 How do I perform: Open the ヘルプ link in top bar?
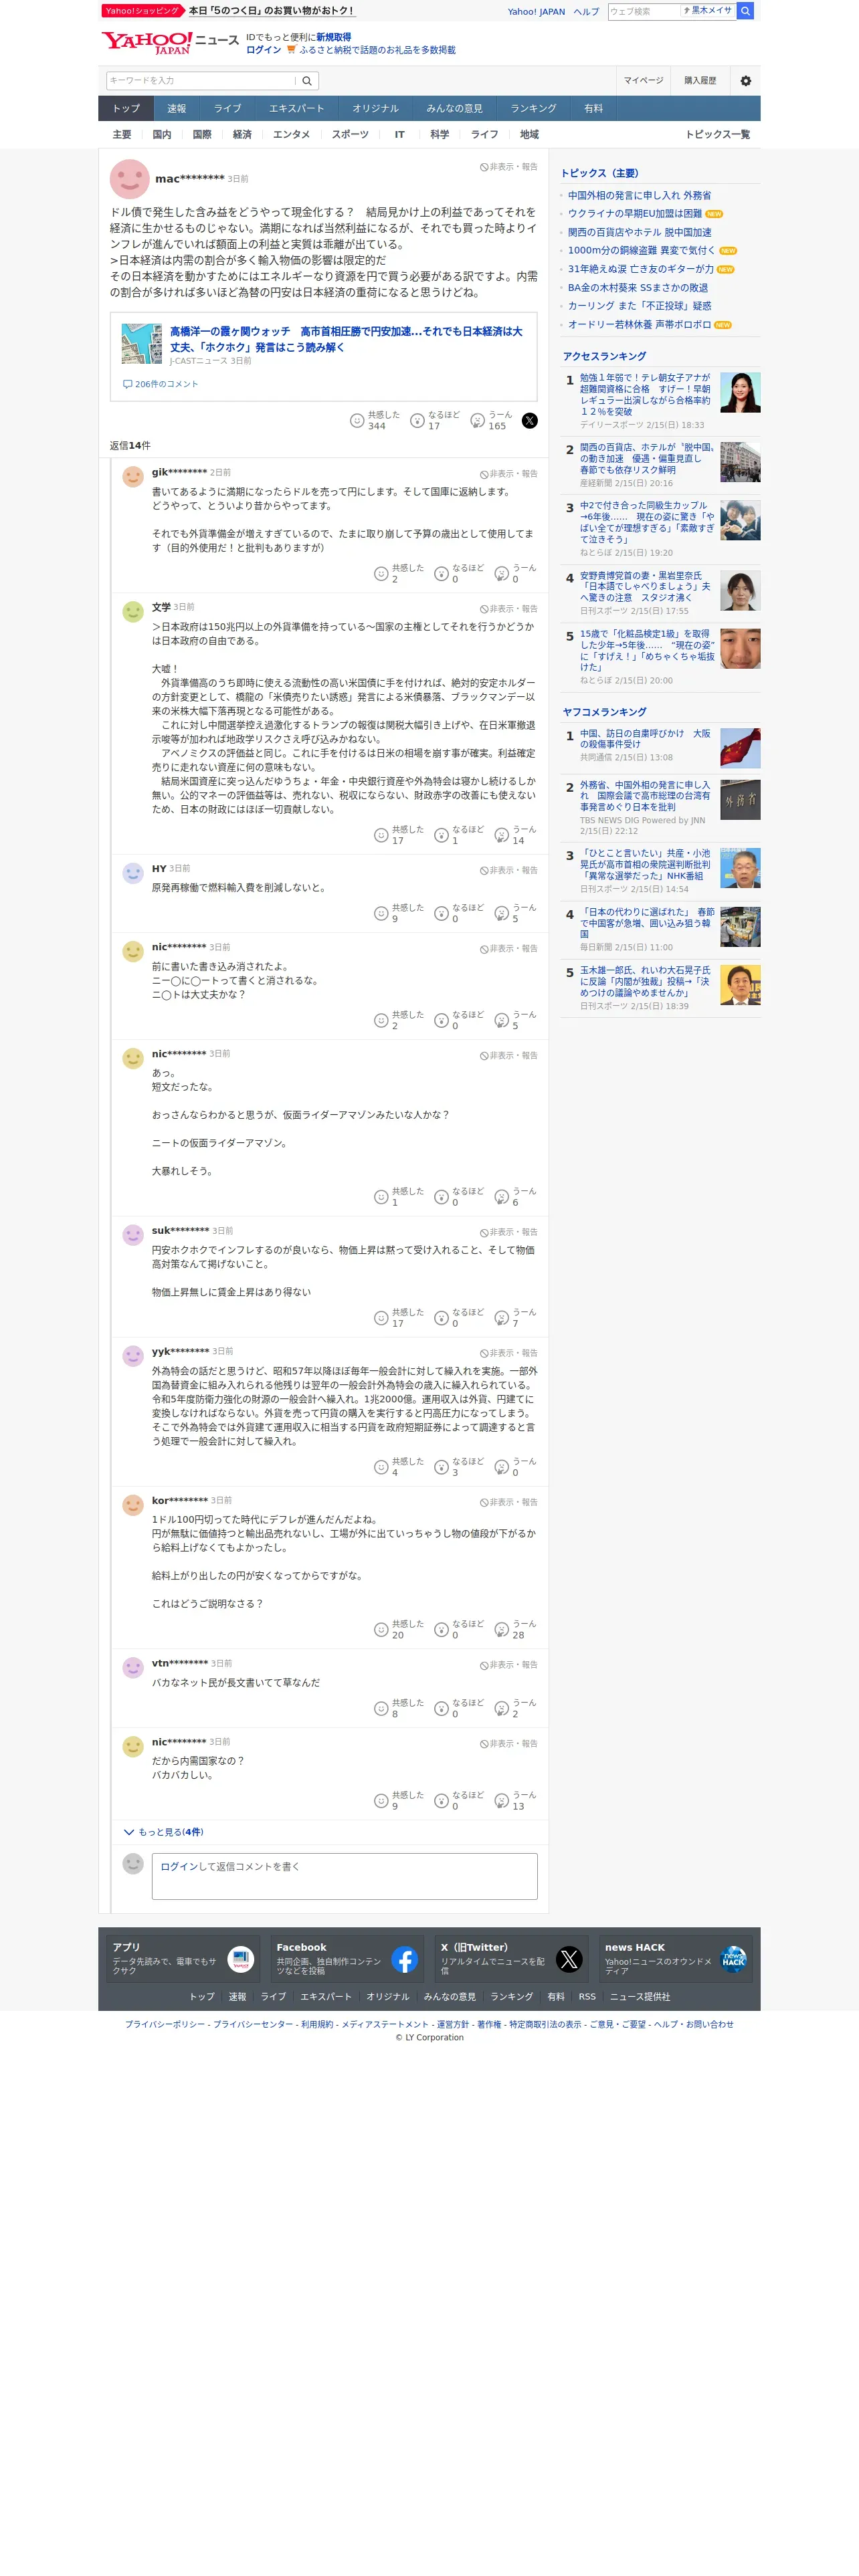(586, 12)
